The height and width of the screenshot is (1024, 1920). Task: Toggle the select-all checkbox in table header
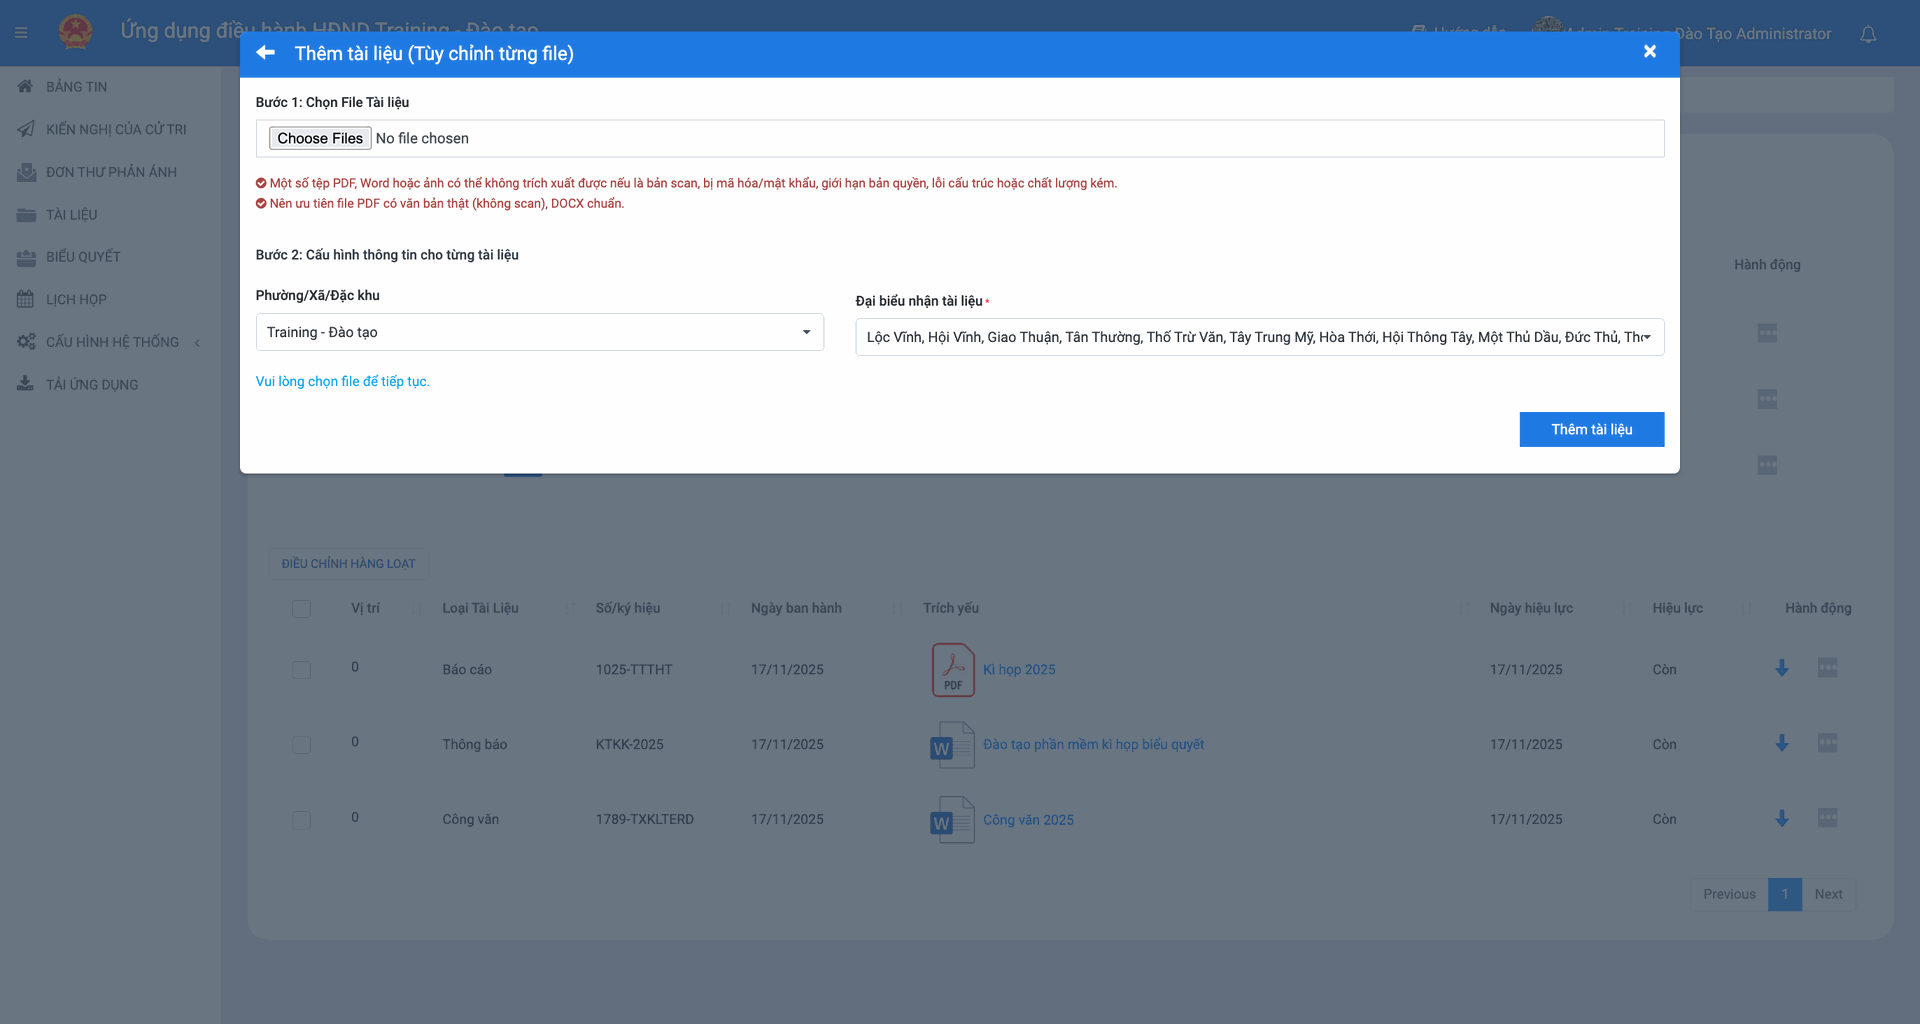301,609
